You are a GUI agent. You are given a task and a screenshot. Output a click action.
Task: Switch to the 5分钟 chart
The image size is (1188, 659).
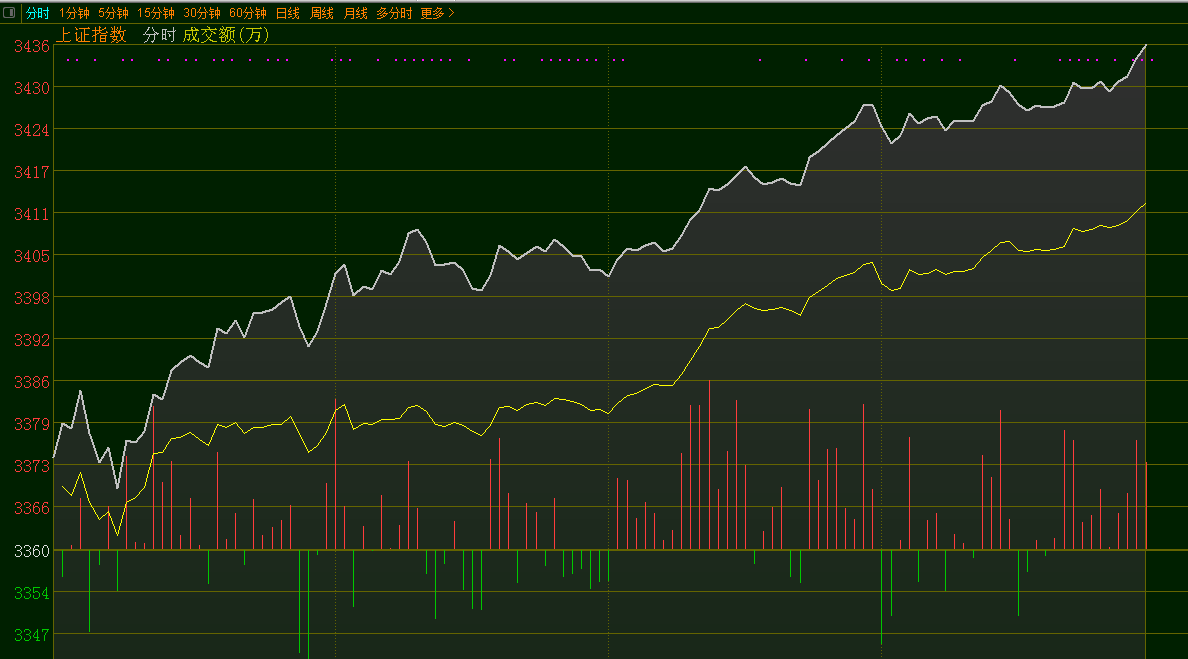[113, 13]
